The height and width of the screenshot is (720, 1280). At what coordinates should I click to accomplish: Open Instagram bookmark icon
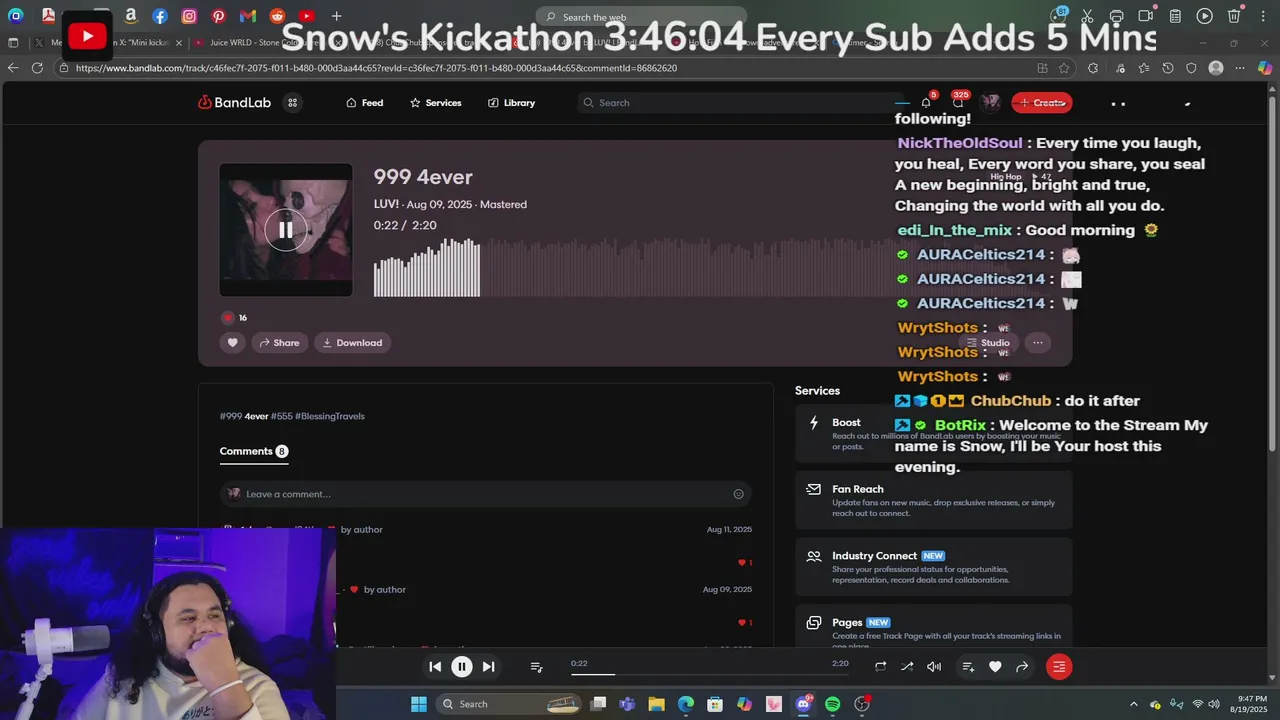coord(189,16)
